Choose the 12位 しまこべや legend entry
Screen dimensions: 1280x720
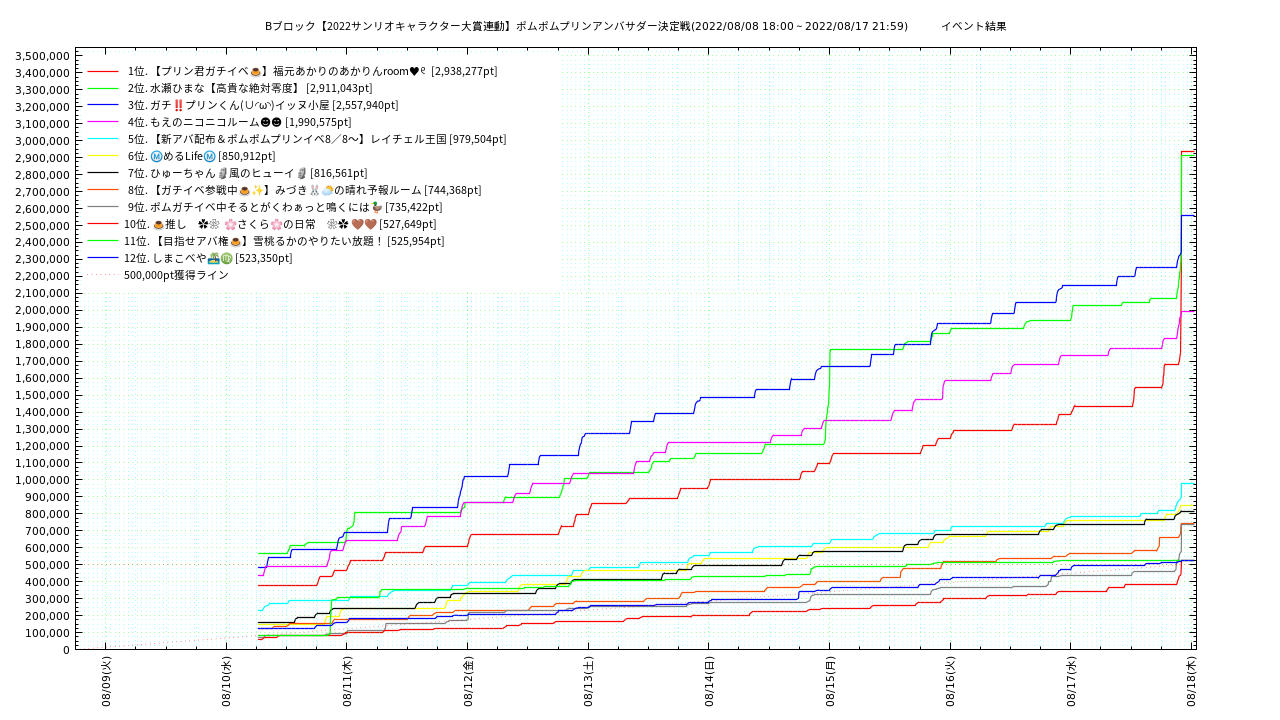[x=208, y=258]
